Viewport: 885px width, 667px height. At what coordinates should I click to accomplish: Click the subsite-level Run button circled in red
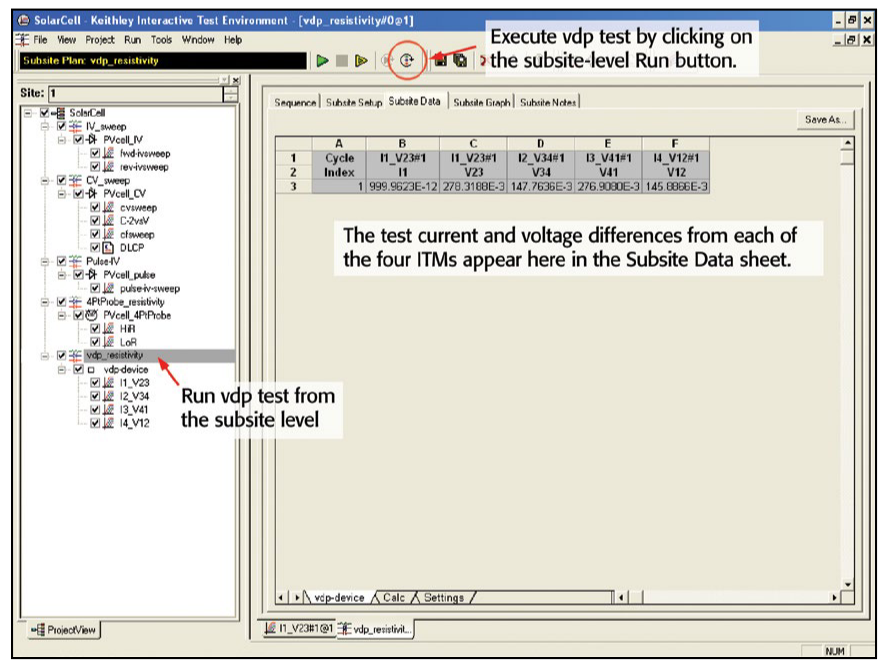pos(407,60)
